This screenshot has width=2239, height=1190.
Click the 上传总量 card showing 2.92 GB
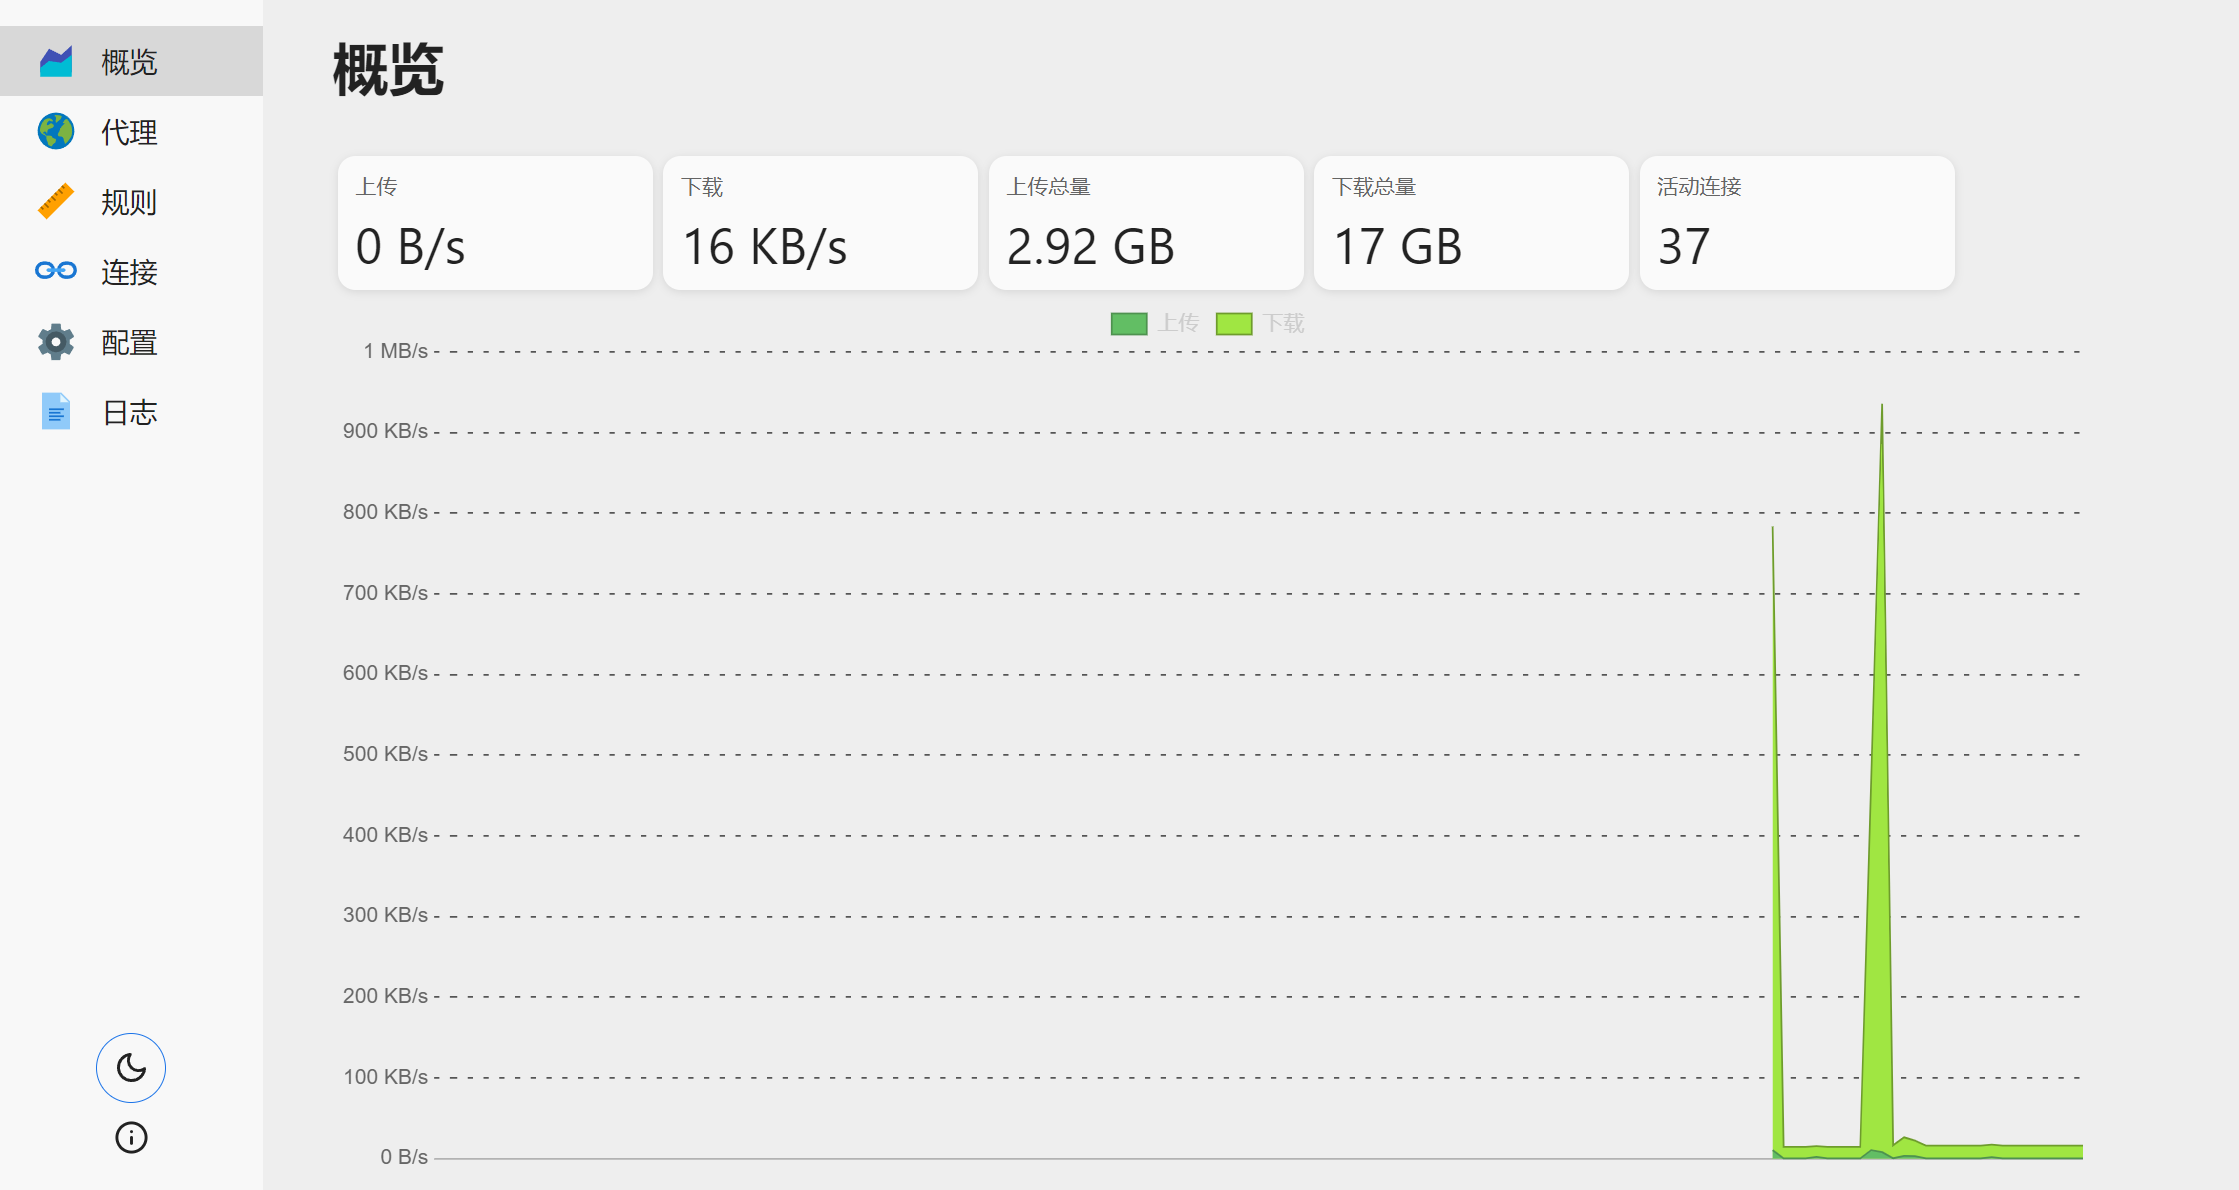point(1146,223)
